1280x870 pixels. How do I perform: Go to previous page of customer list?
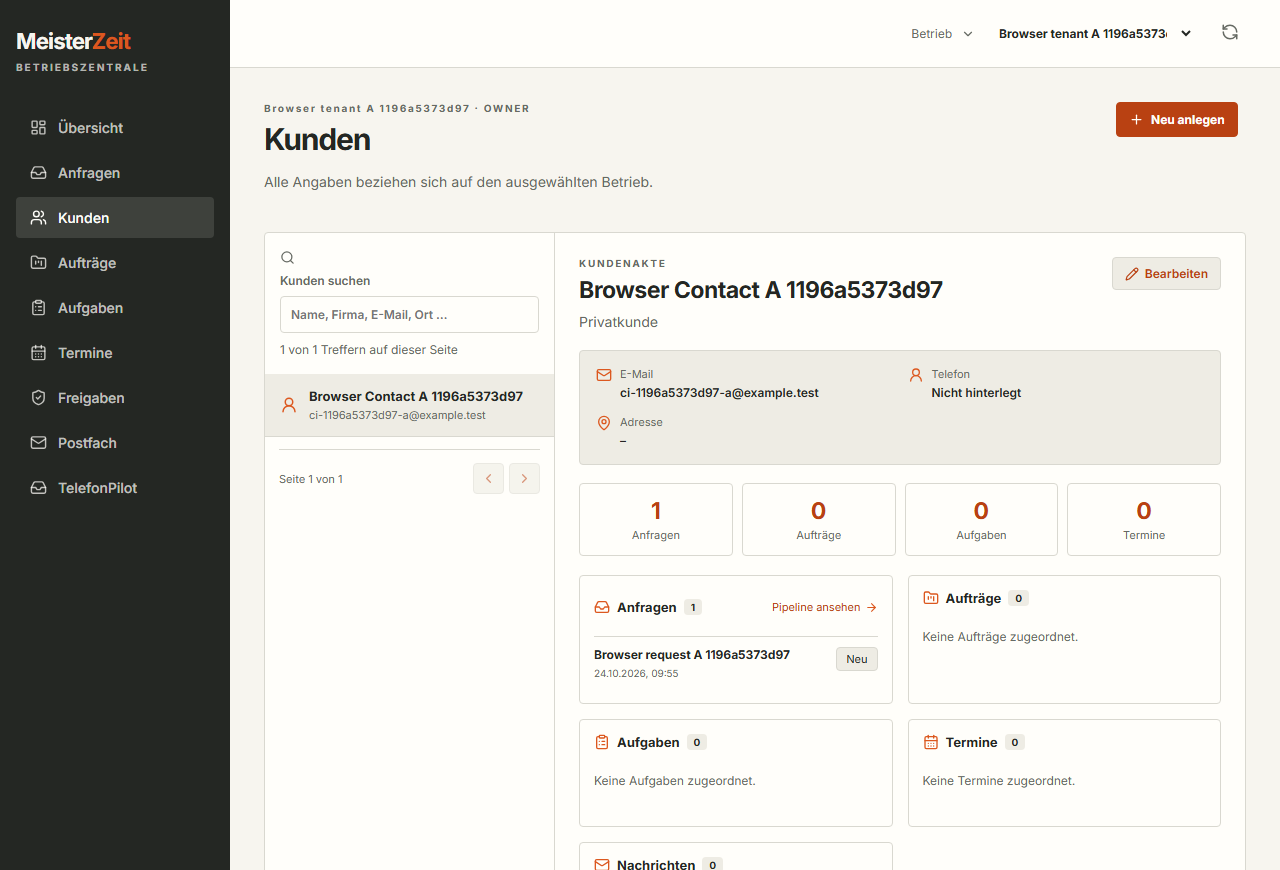click(x=488, y=479)
